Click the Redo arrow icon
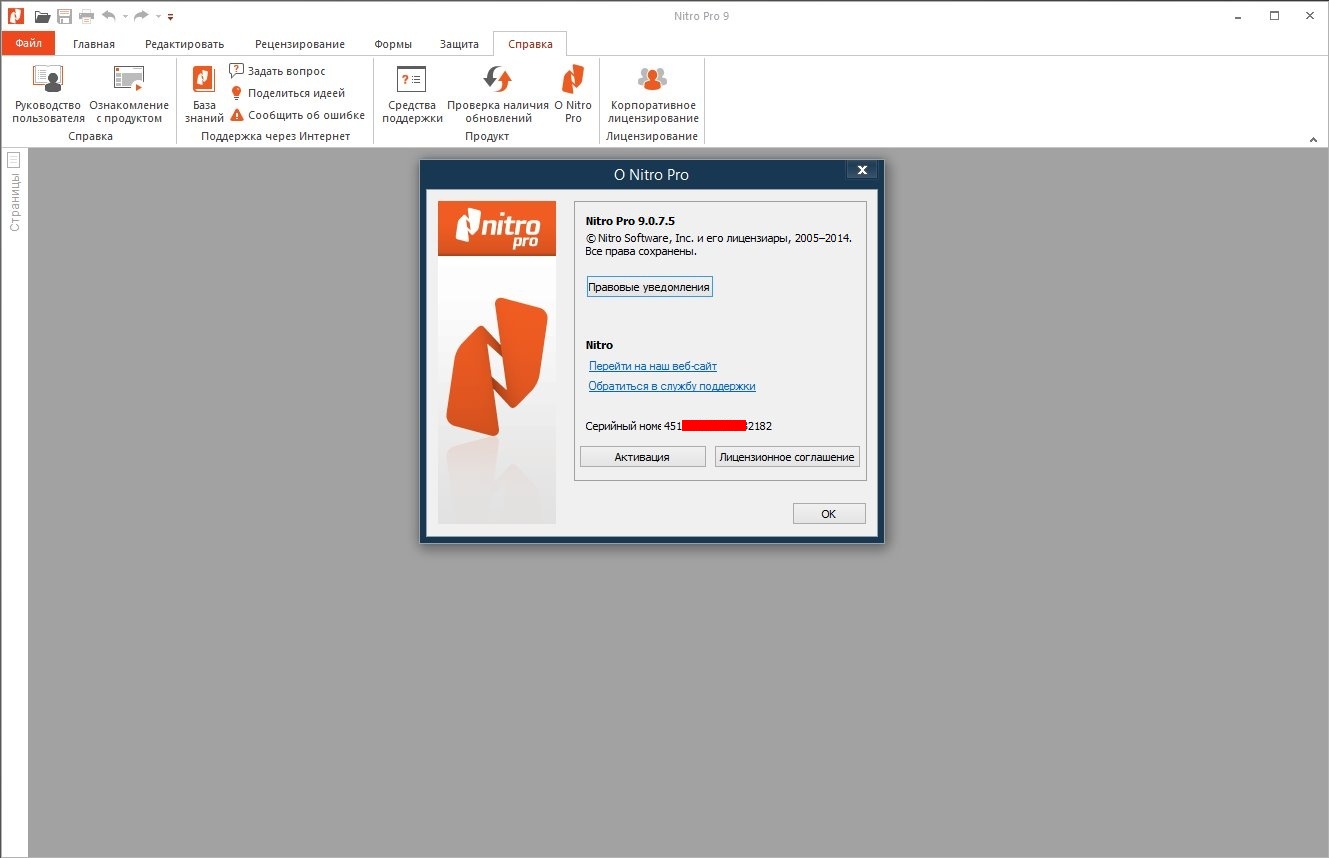1329x858 pixels. click(141, 16)
